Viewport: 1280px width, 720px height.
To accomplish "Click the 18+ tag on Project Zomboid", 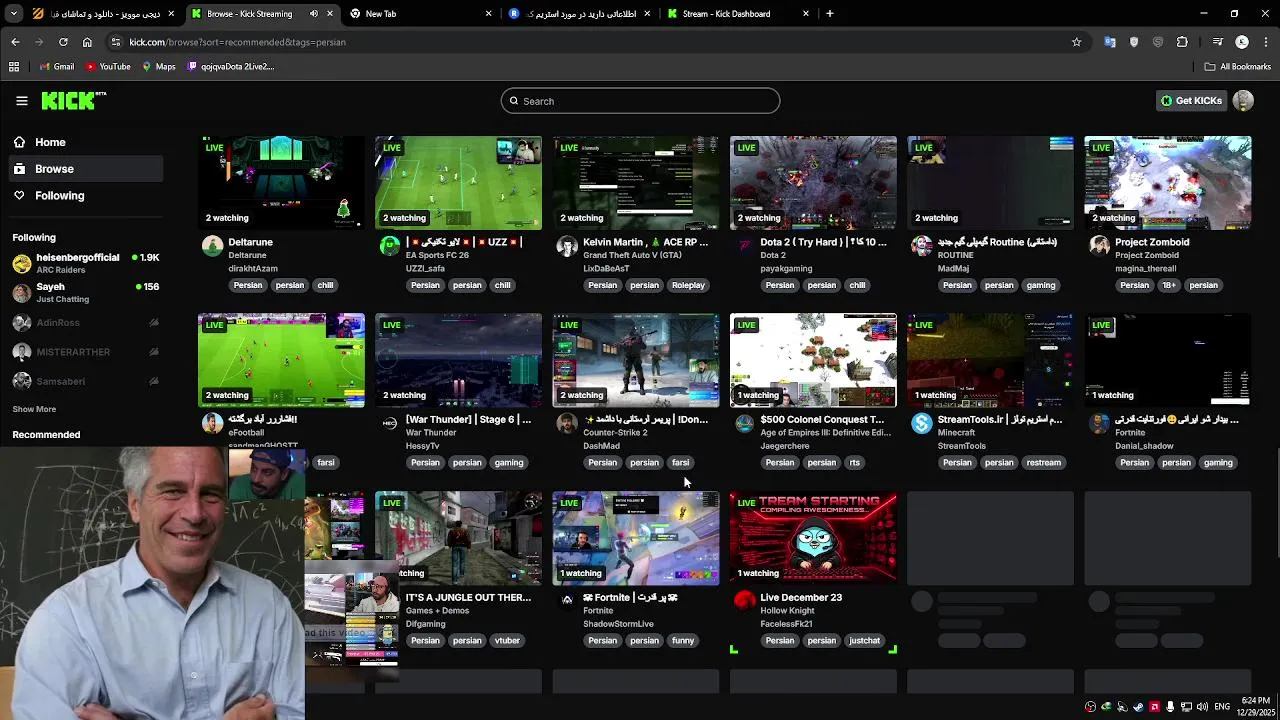I will click(x=1170, y=285).
